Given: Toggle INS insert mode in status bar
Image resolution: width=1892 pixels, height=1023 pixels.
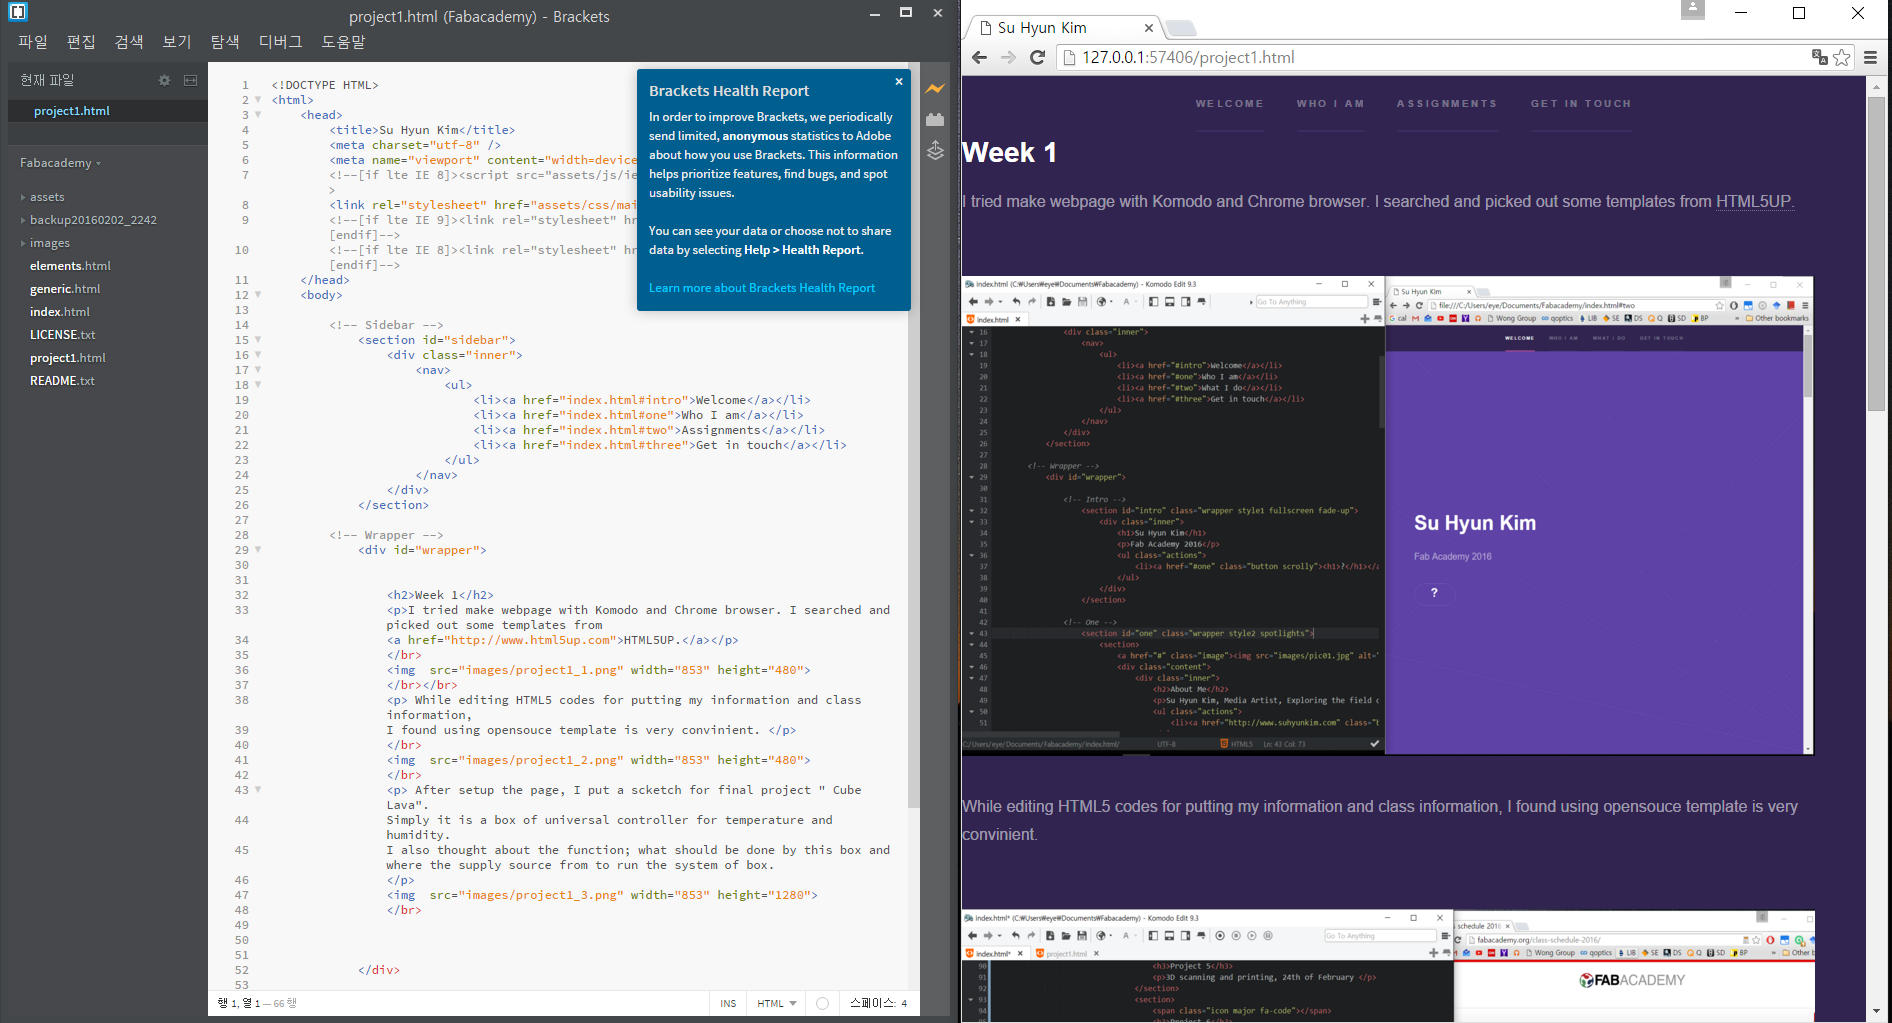Looking at the screenshot, I should 728,1003.
